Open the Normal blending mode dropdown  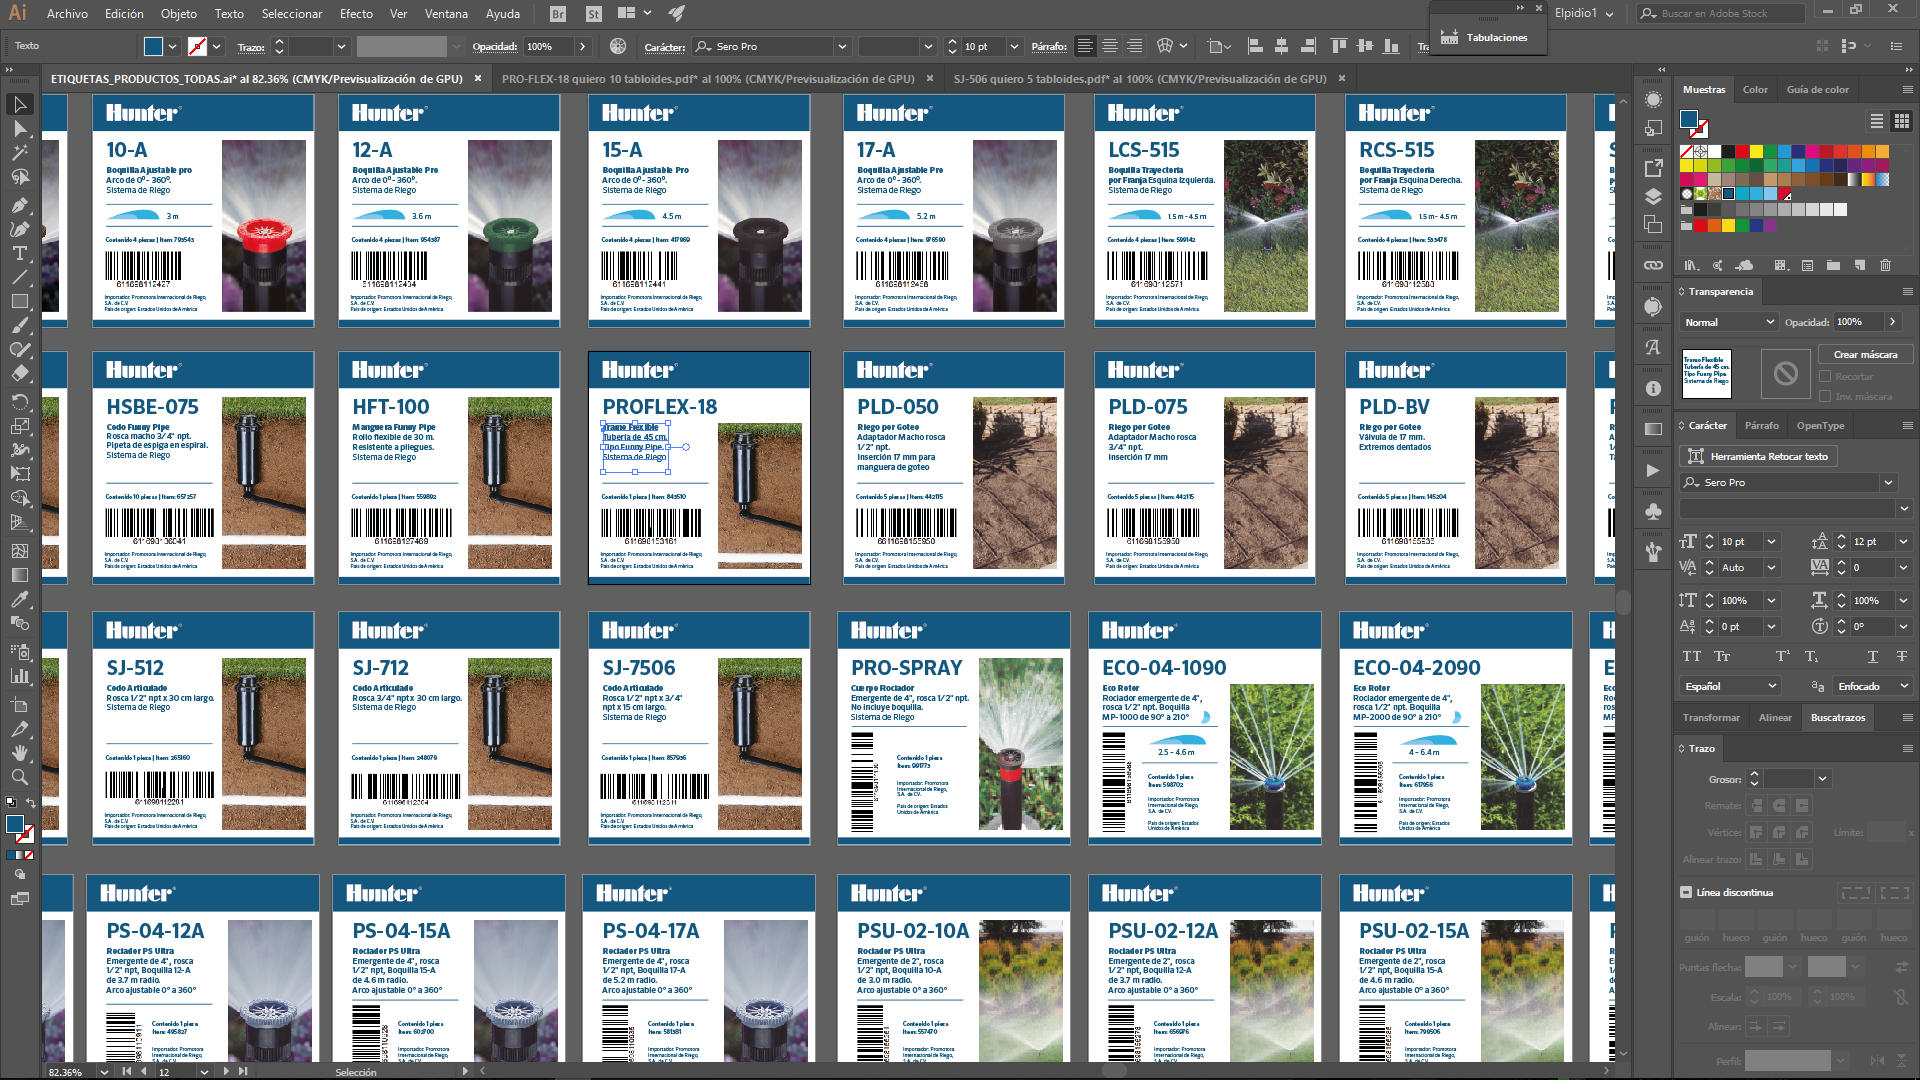(1729, 322)
